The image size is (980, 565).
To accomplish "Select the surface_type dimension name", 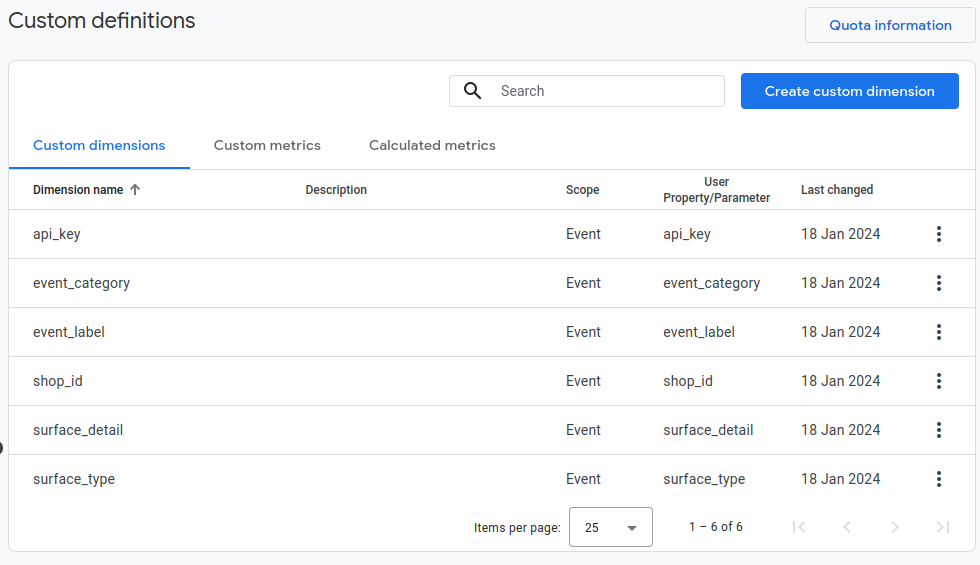I will click(x=74, y=479).
